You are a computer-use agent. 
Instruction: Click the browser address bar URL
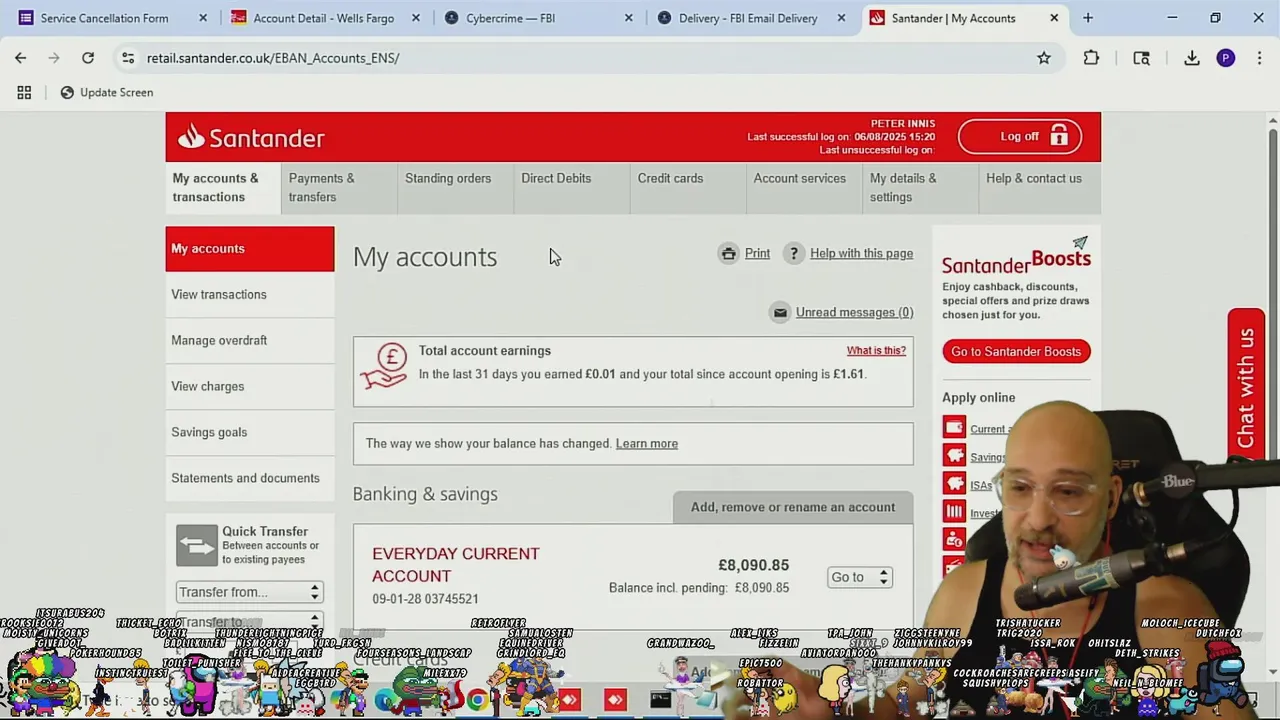point(273,58)
